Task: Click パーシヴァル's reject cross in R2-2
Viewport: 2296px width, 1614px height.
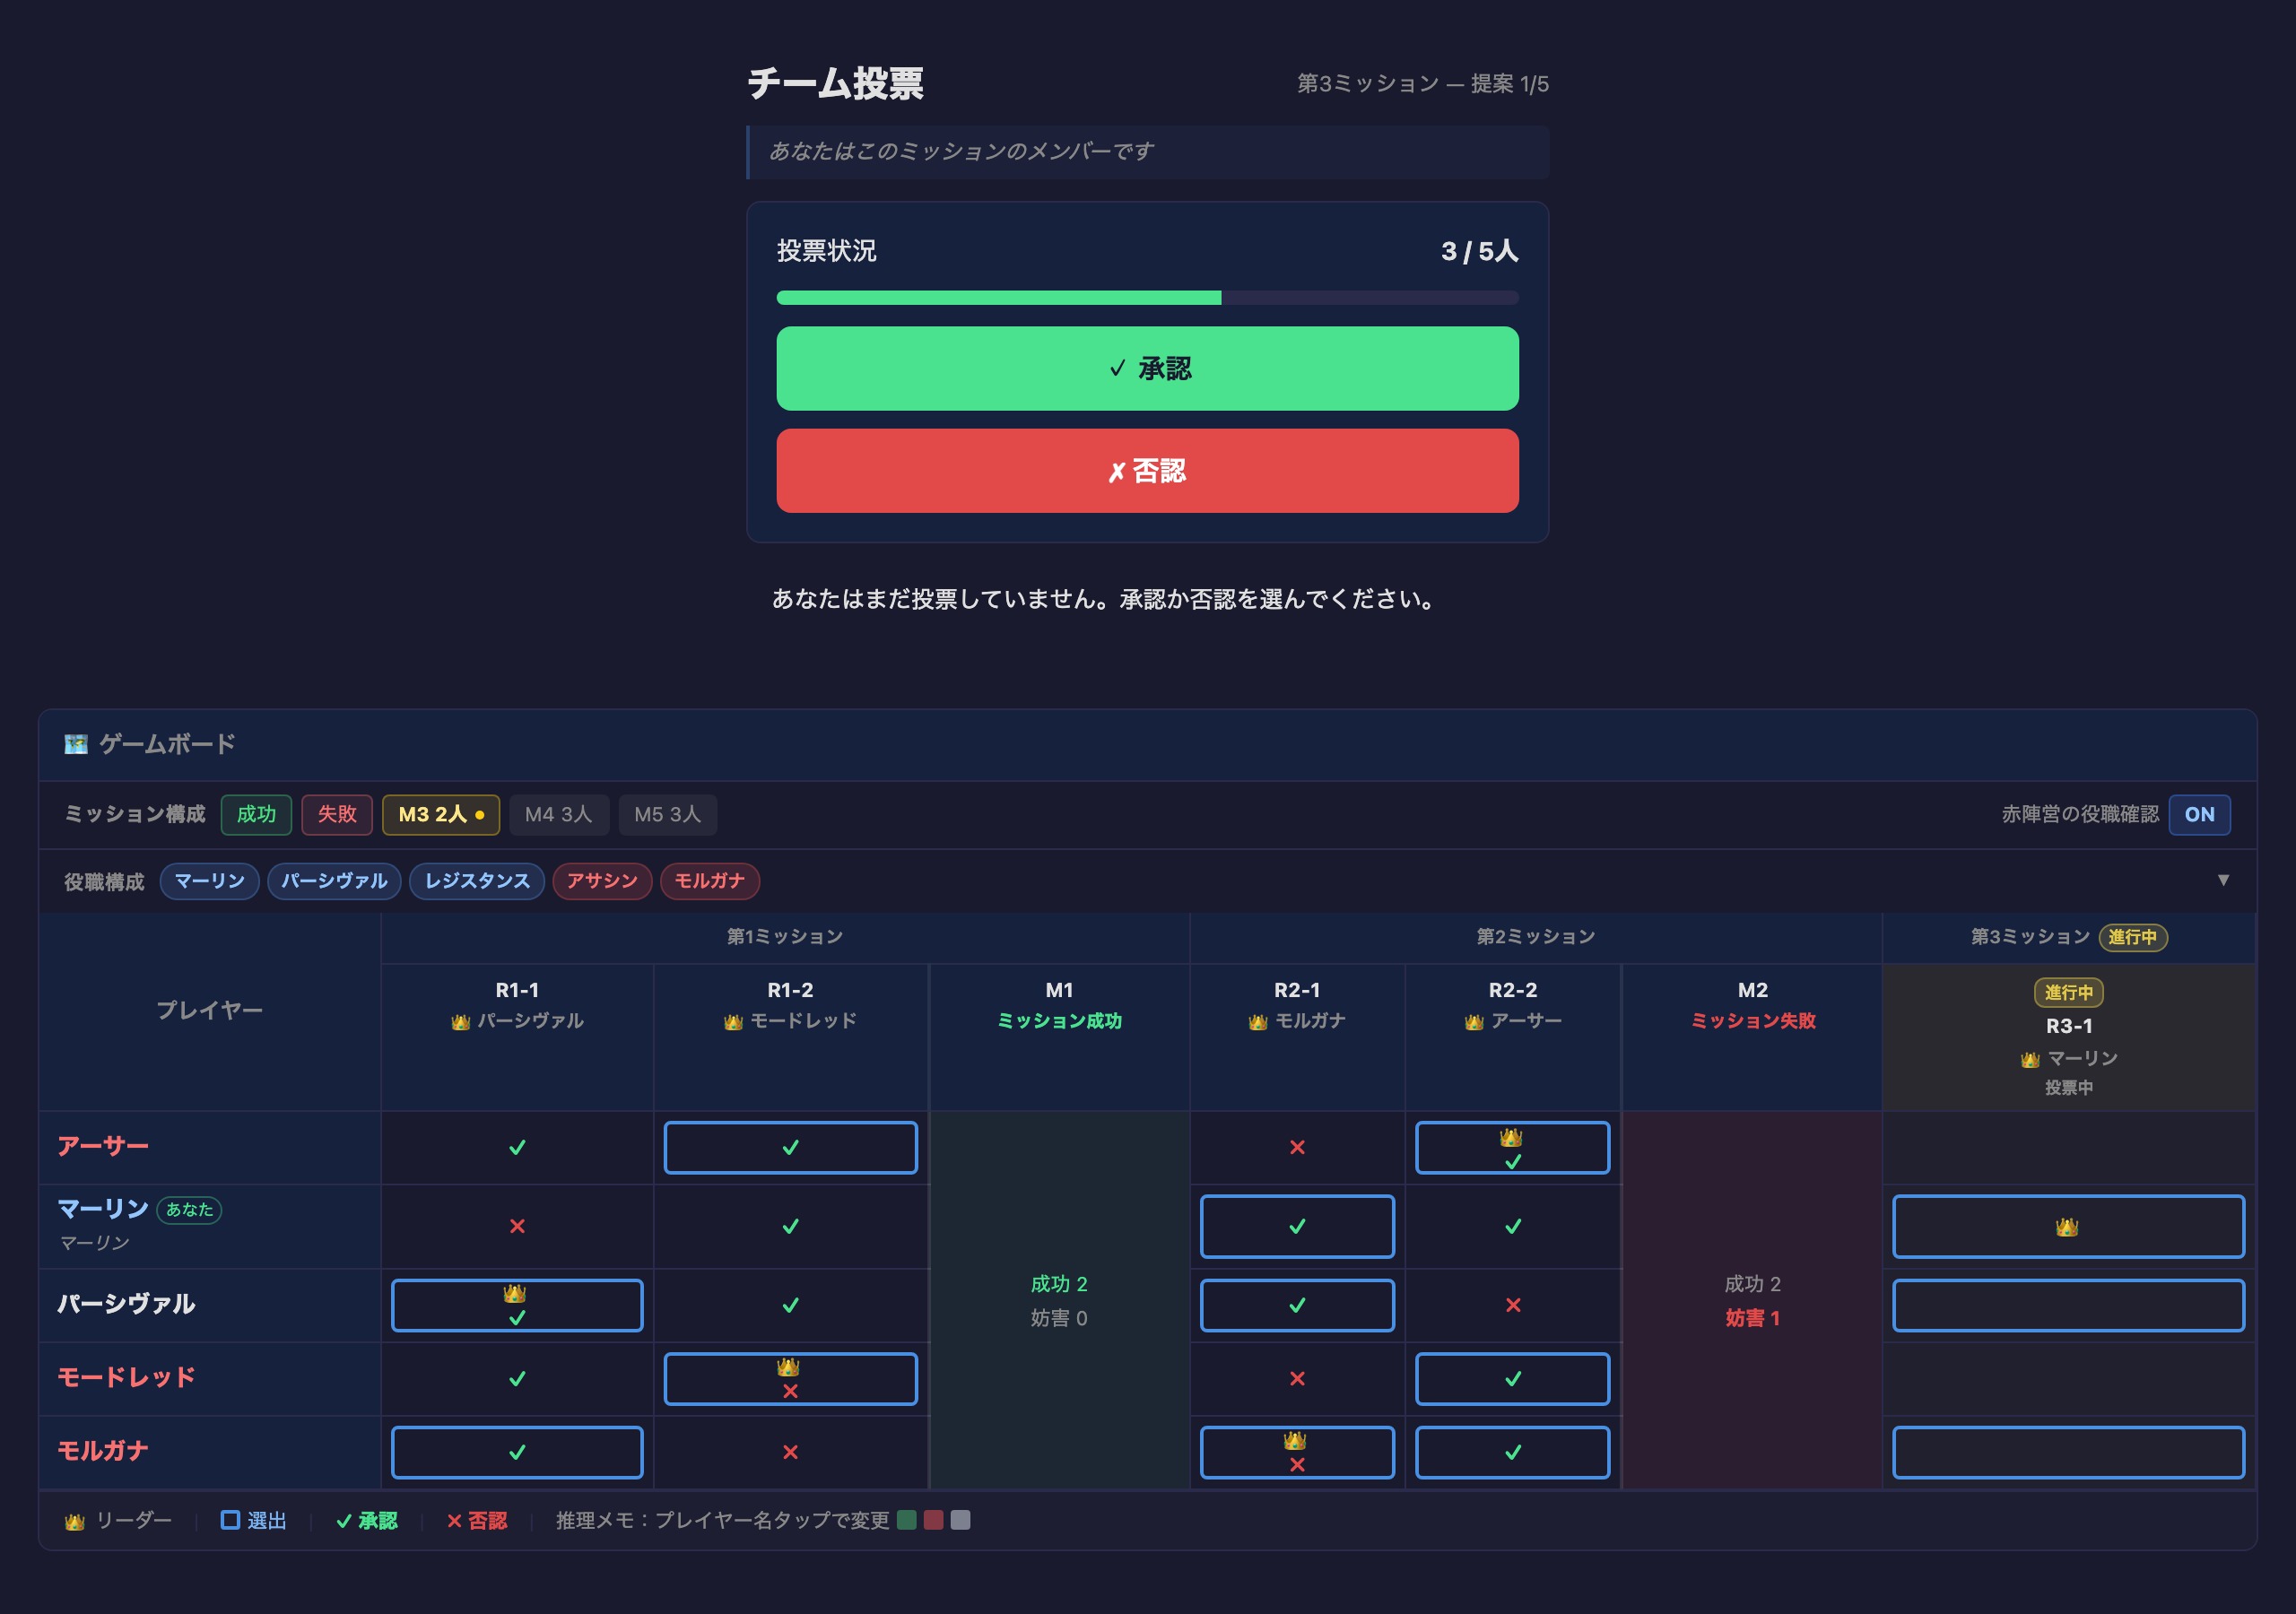Action: [1513, 1305]
